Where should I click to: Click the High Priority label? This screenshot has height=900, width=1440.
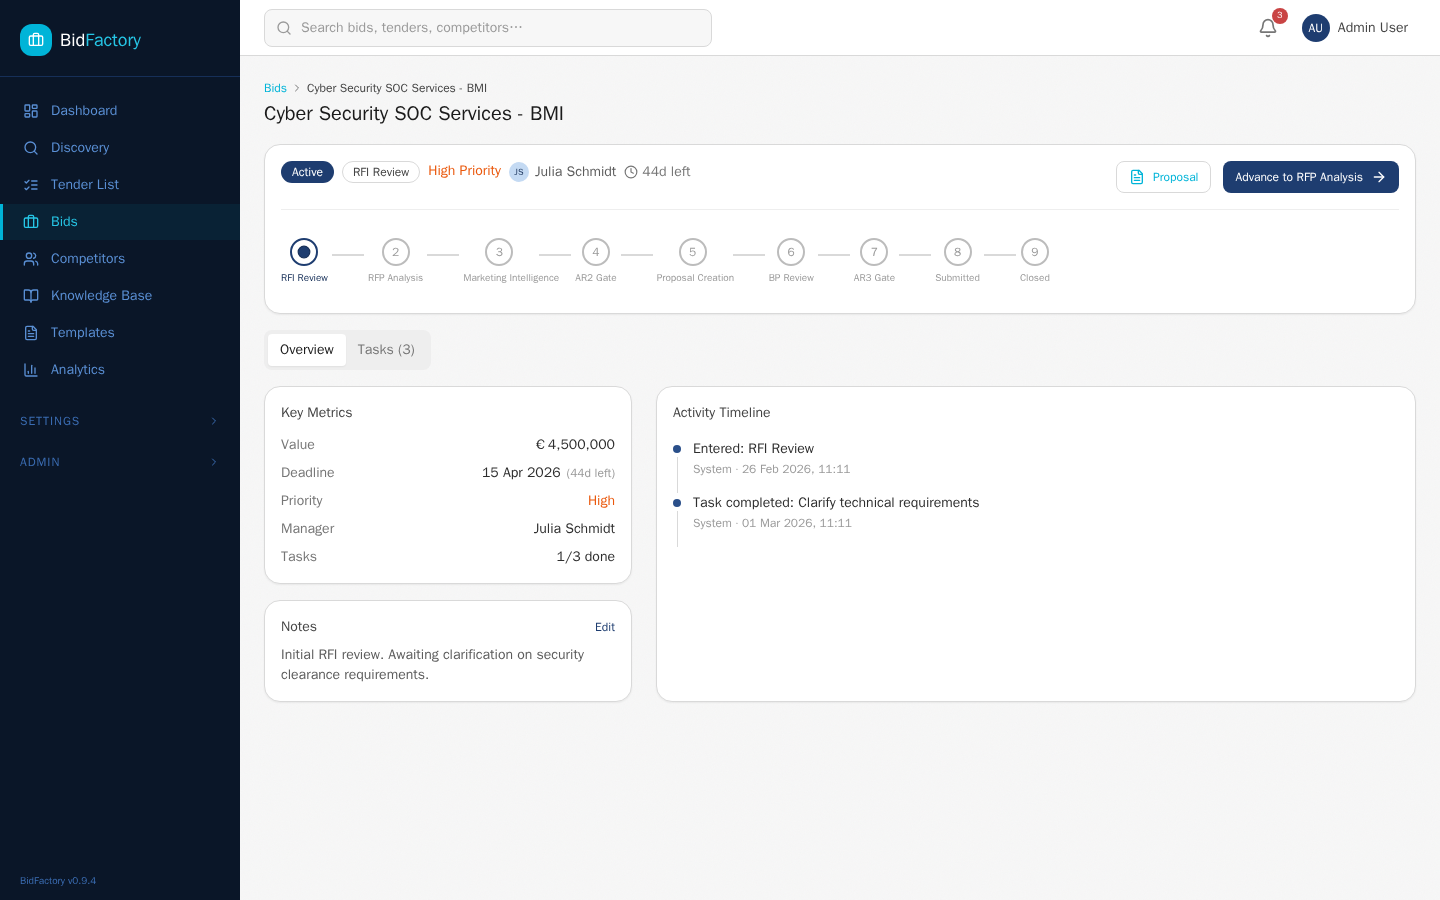coord(465,171)
